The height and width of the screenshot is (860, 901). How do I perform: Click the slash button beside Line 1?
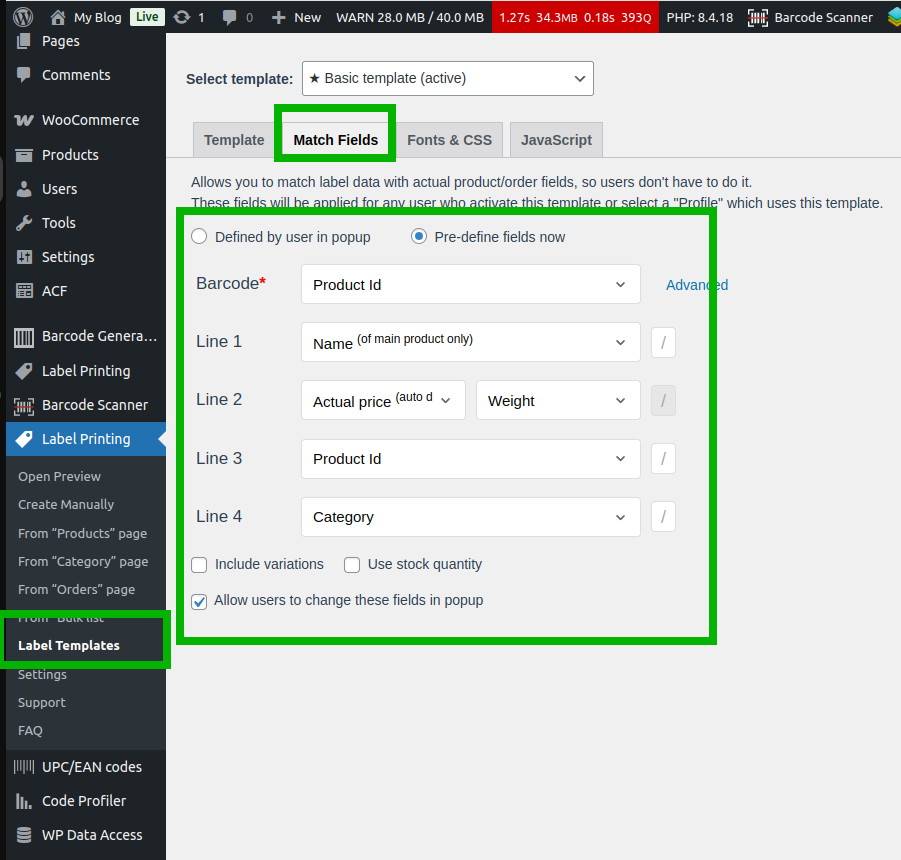click(x=663, y=343)
